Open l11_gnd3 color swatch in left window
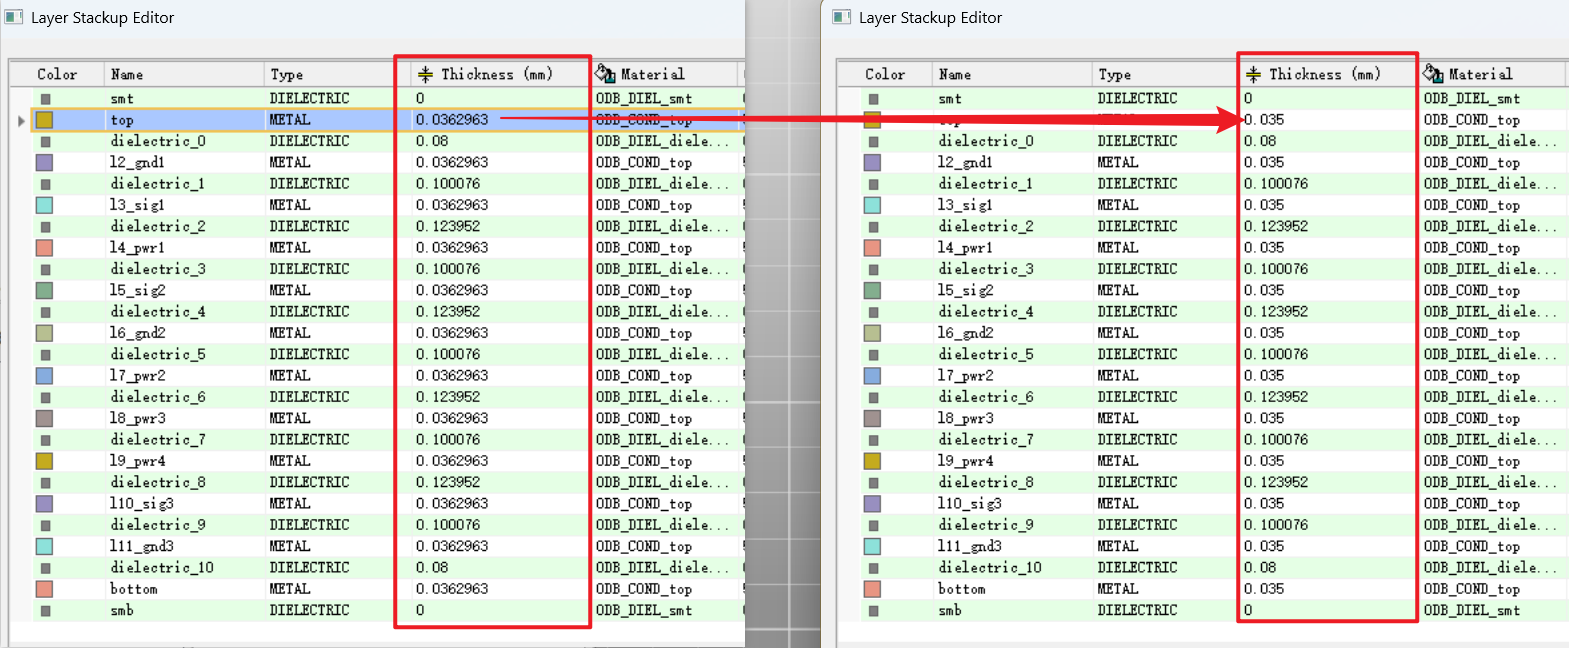The height and width of the screenshot is (648, 1569). click(44, 546)
